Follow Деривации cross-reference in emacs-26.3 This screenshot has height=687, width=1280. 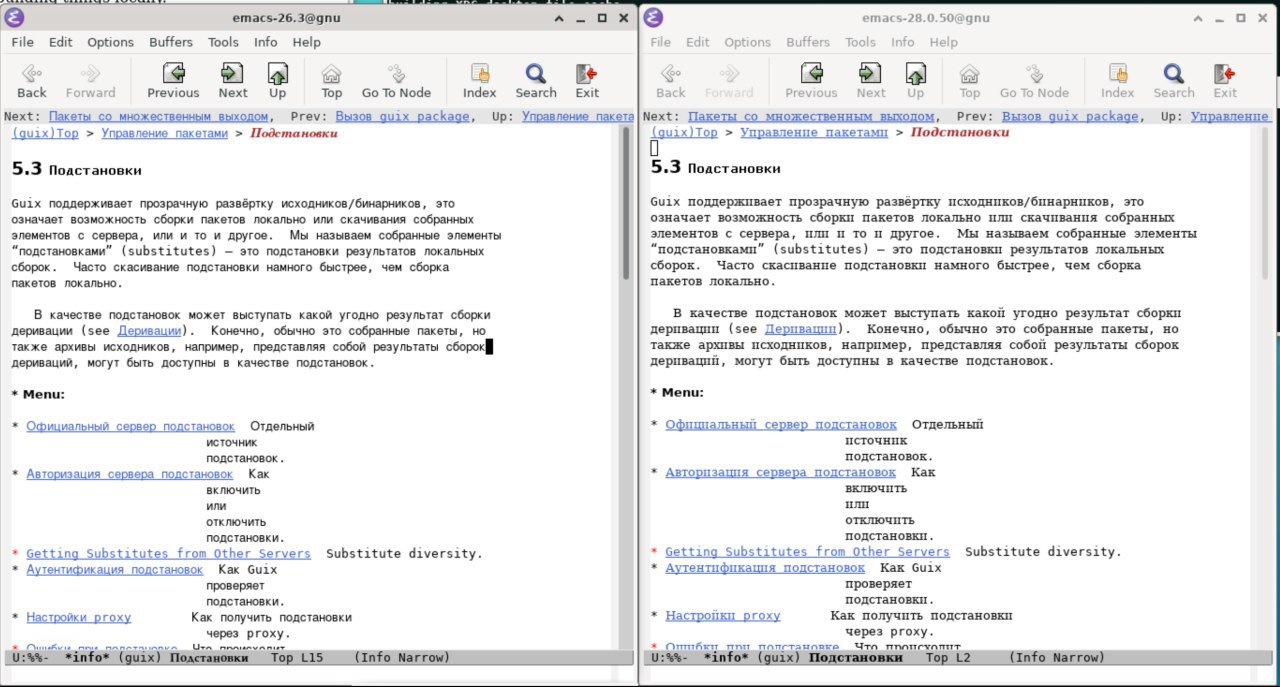[x=150, y=330]
